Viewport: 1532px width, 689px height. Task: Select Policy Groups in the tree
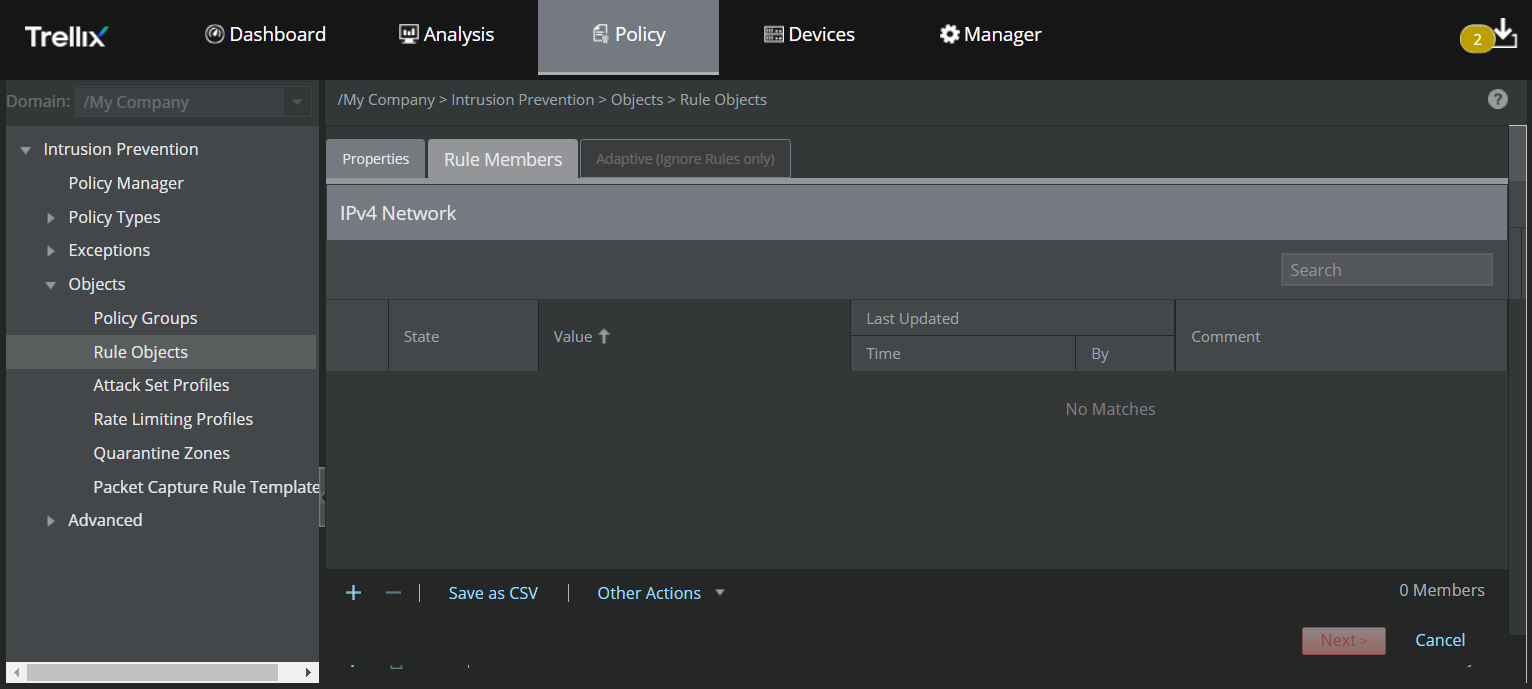(x=145, y=318)
